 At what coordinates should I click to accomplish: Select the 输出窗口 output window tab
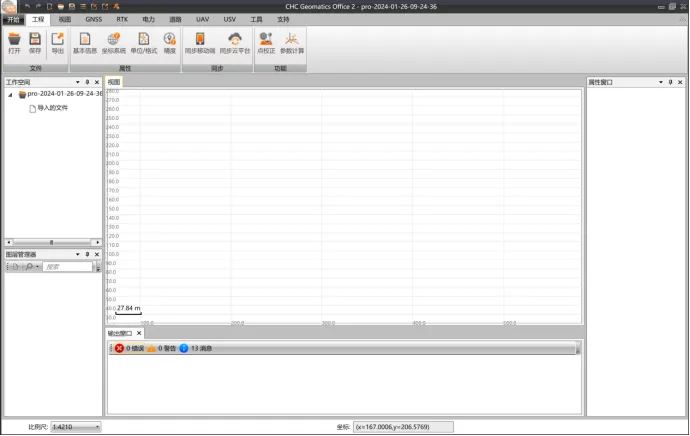point(119,333)
